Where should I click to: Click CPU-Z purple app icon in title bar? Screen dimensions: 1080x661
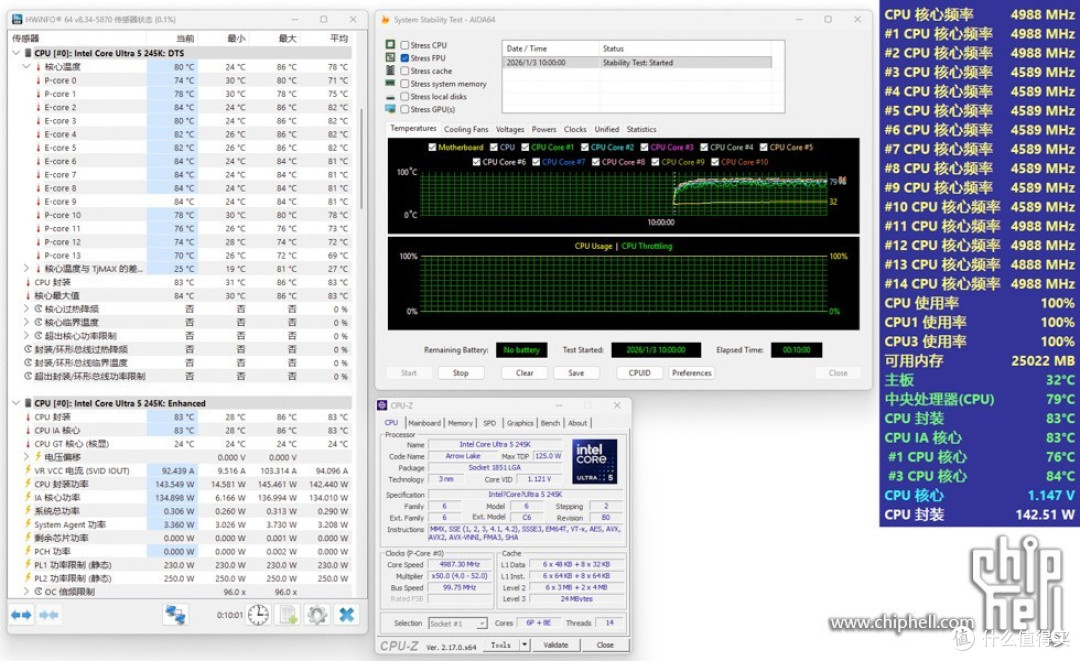tap(382, 406)
